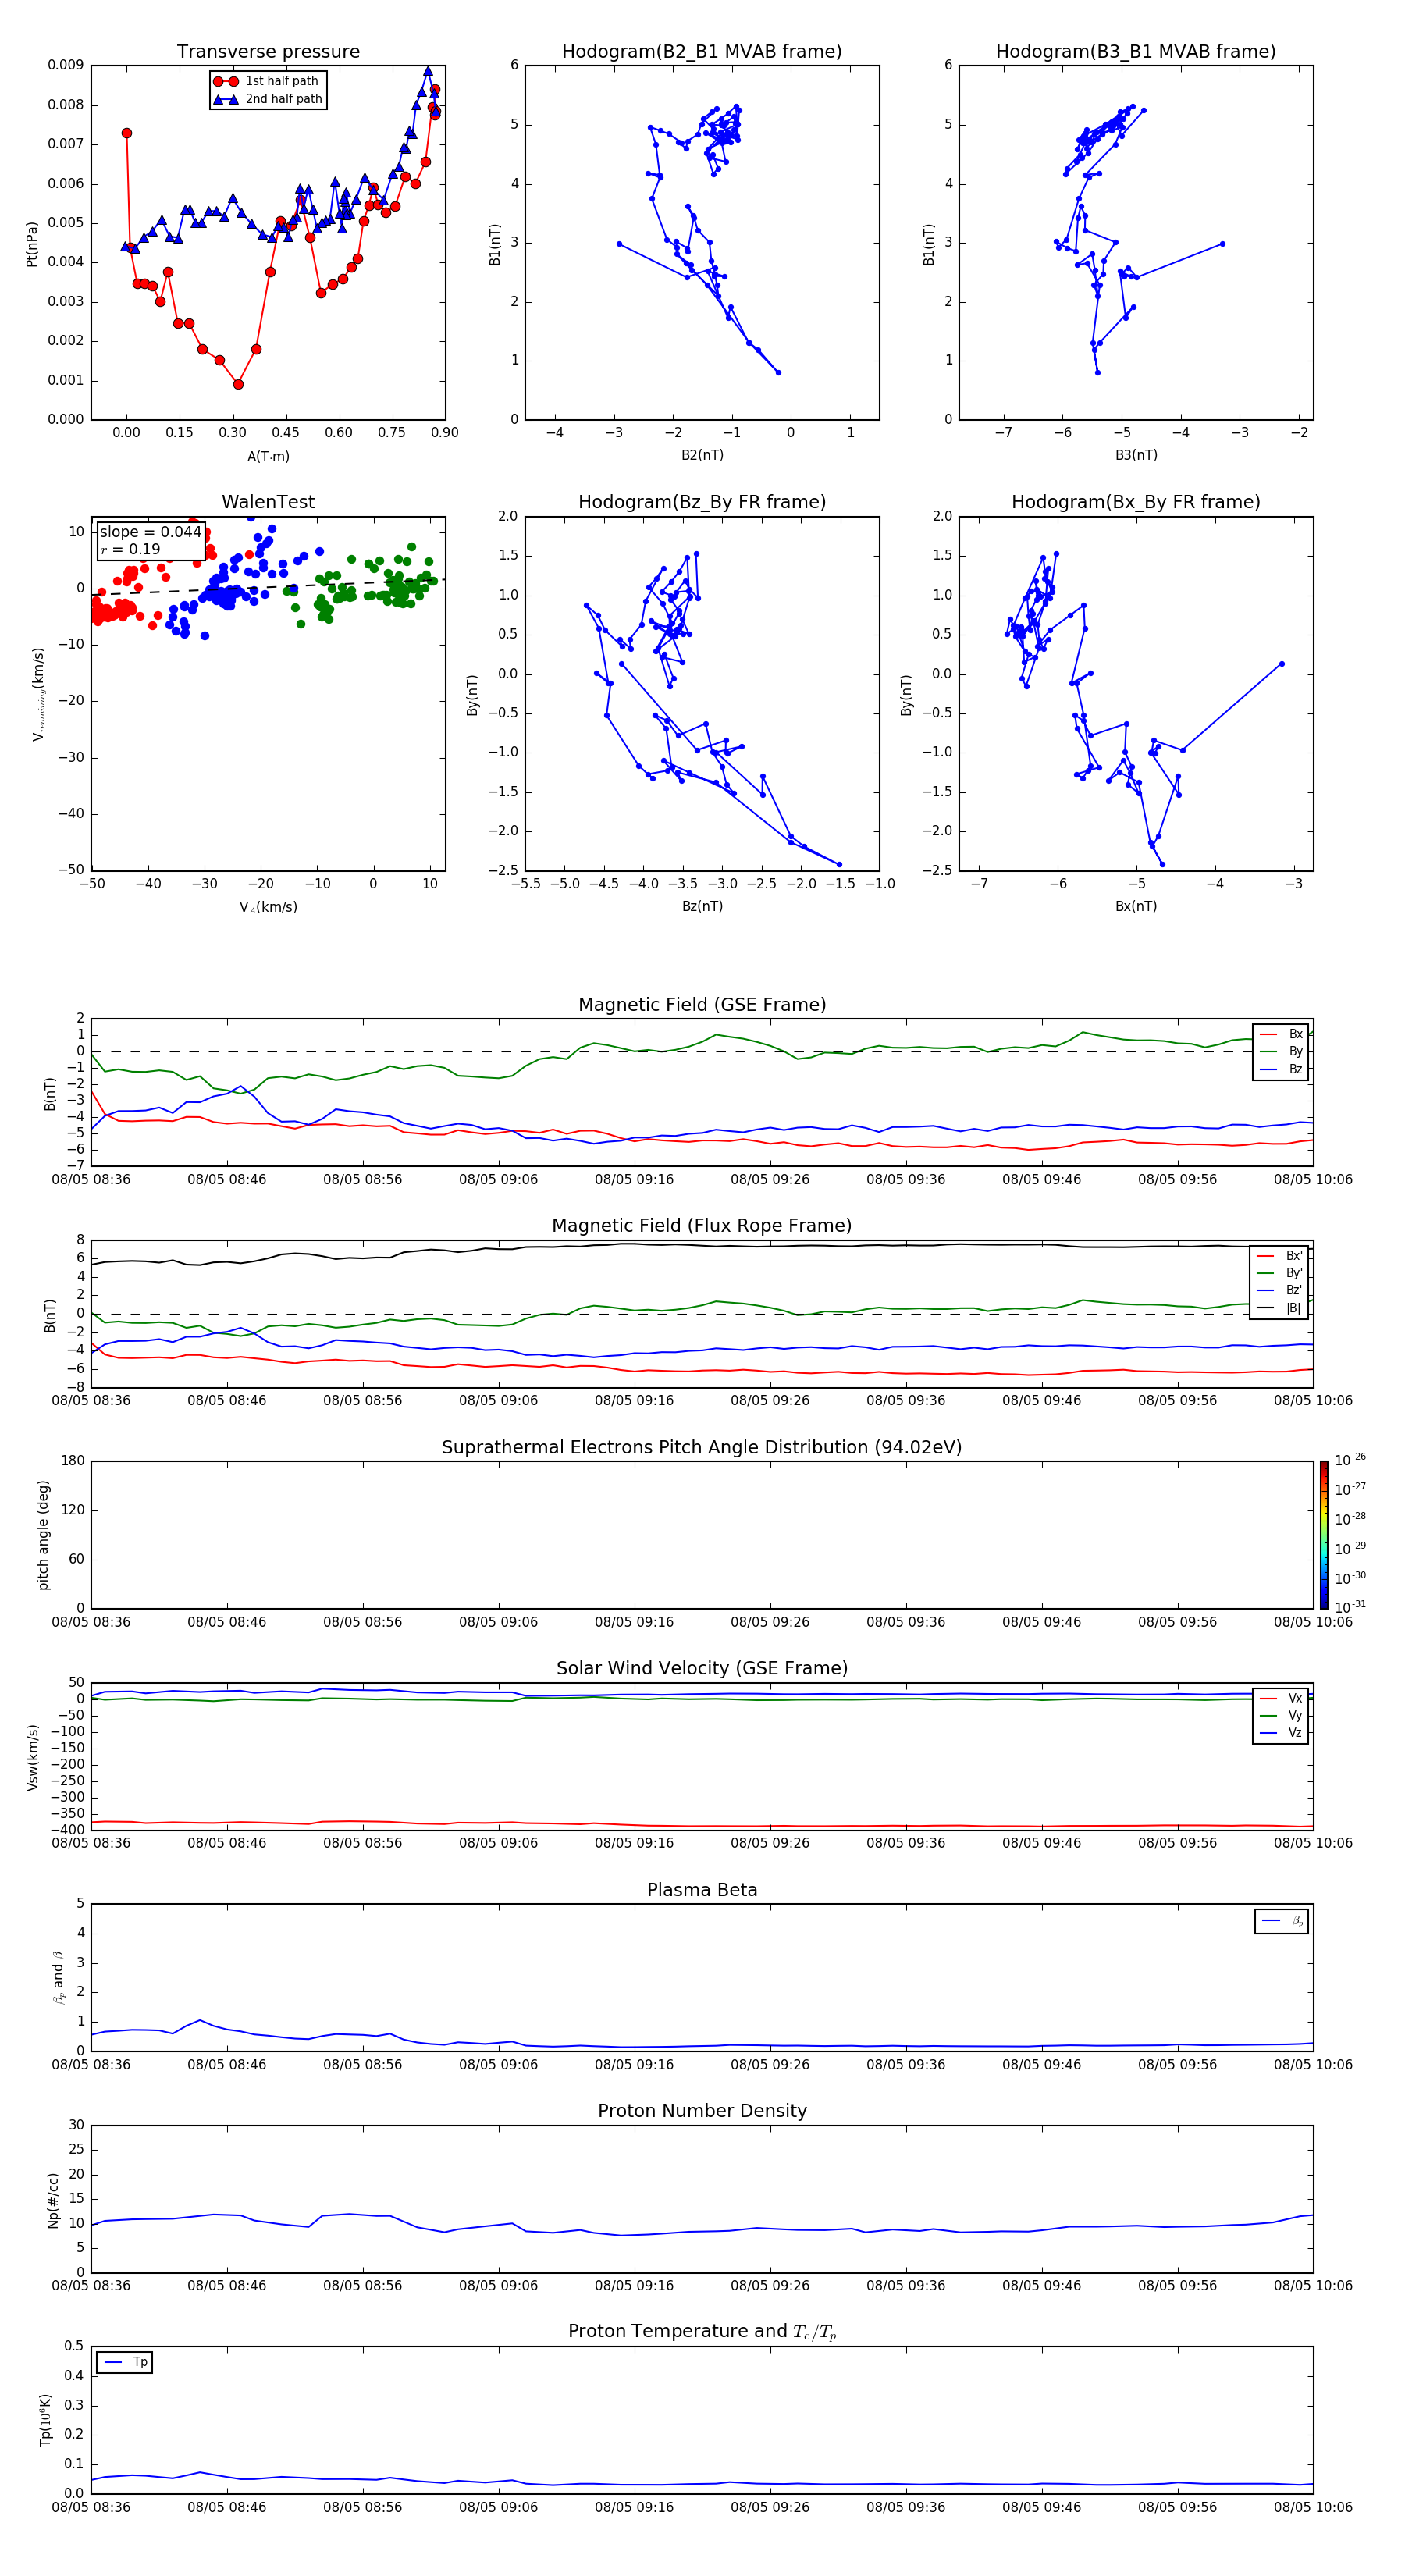Viewport: 1405px width, 2576px height.
Task: Select the 'Hodogram(Bz_By FR frame)' title
Action: click(x=702, y=502)
